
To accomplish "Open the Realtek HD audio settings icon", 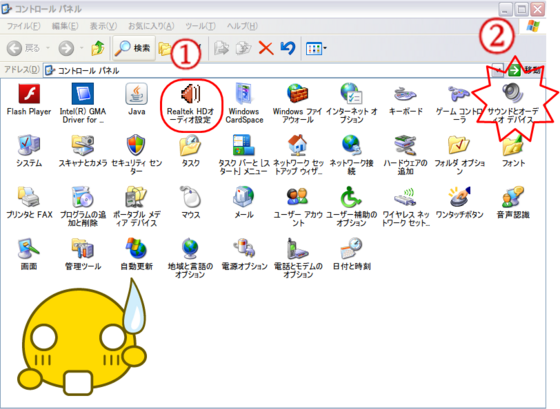I will click(x=190, y=93).
